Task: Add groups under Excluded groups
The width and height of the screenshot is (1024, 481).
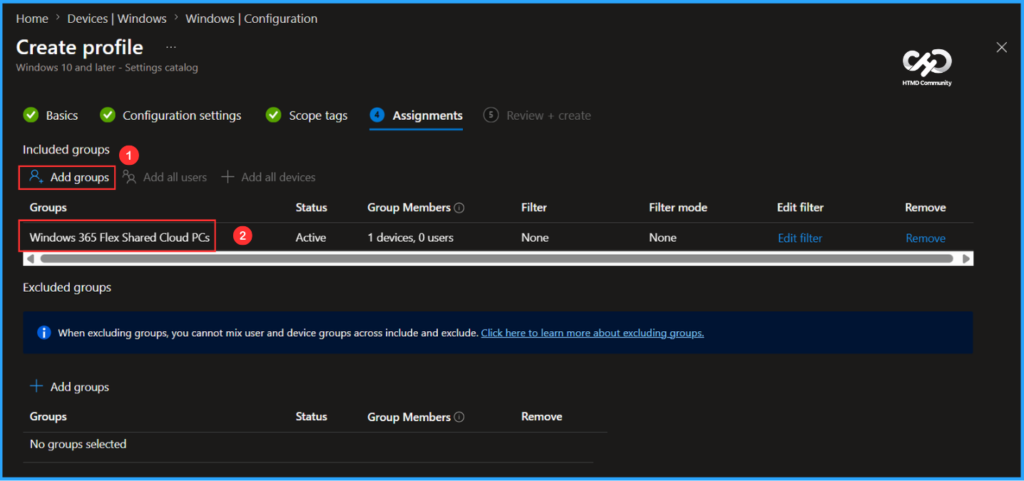Action: pos(69,387)
